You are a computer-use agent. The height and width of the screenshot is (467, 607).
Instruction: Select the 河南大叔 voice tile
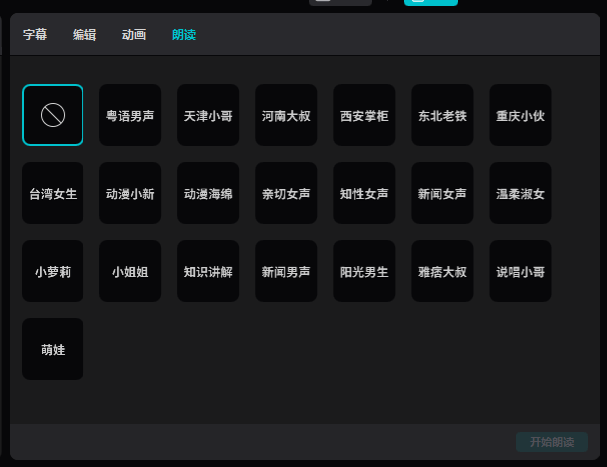(x=286, y=115)
